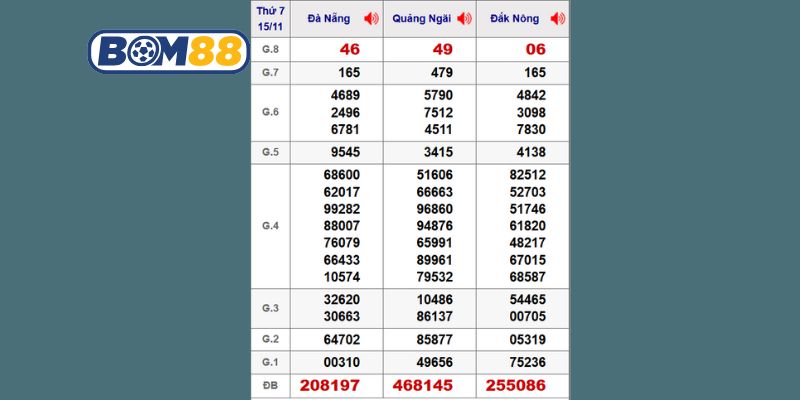Click special prize number 468145
This screenshot has width=800, height=400.
click(423, 386)
